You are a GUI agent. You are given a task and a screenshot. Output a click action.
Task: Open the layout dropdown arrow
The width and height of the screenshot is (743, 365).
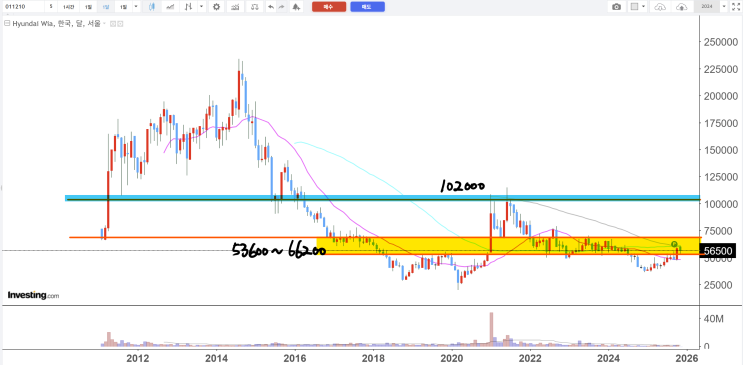coord(644,7)
